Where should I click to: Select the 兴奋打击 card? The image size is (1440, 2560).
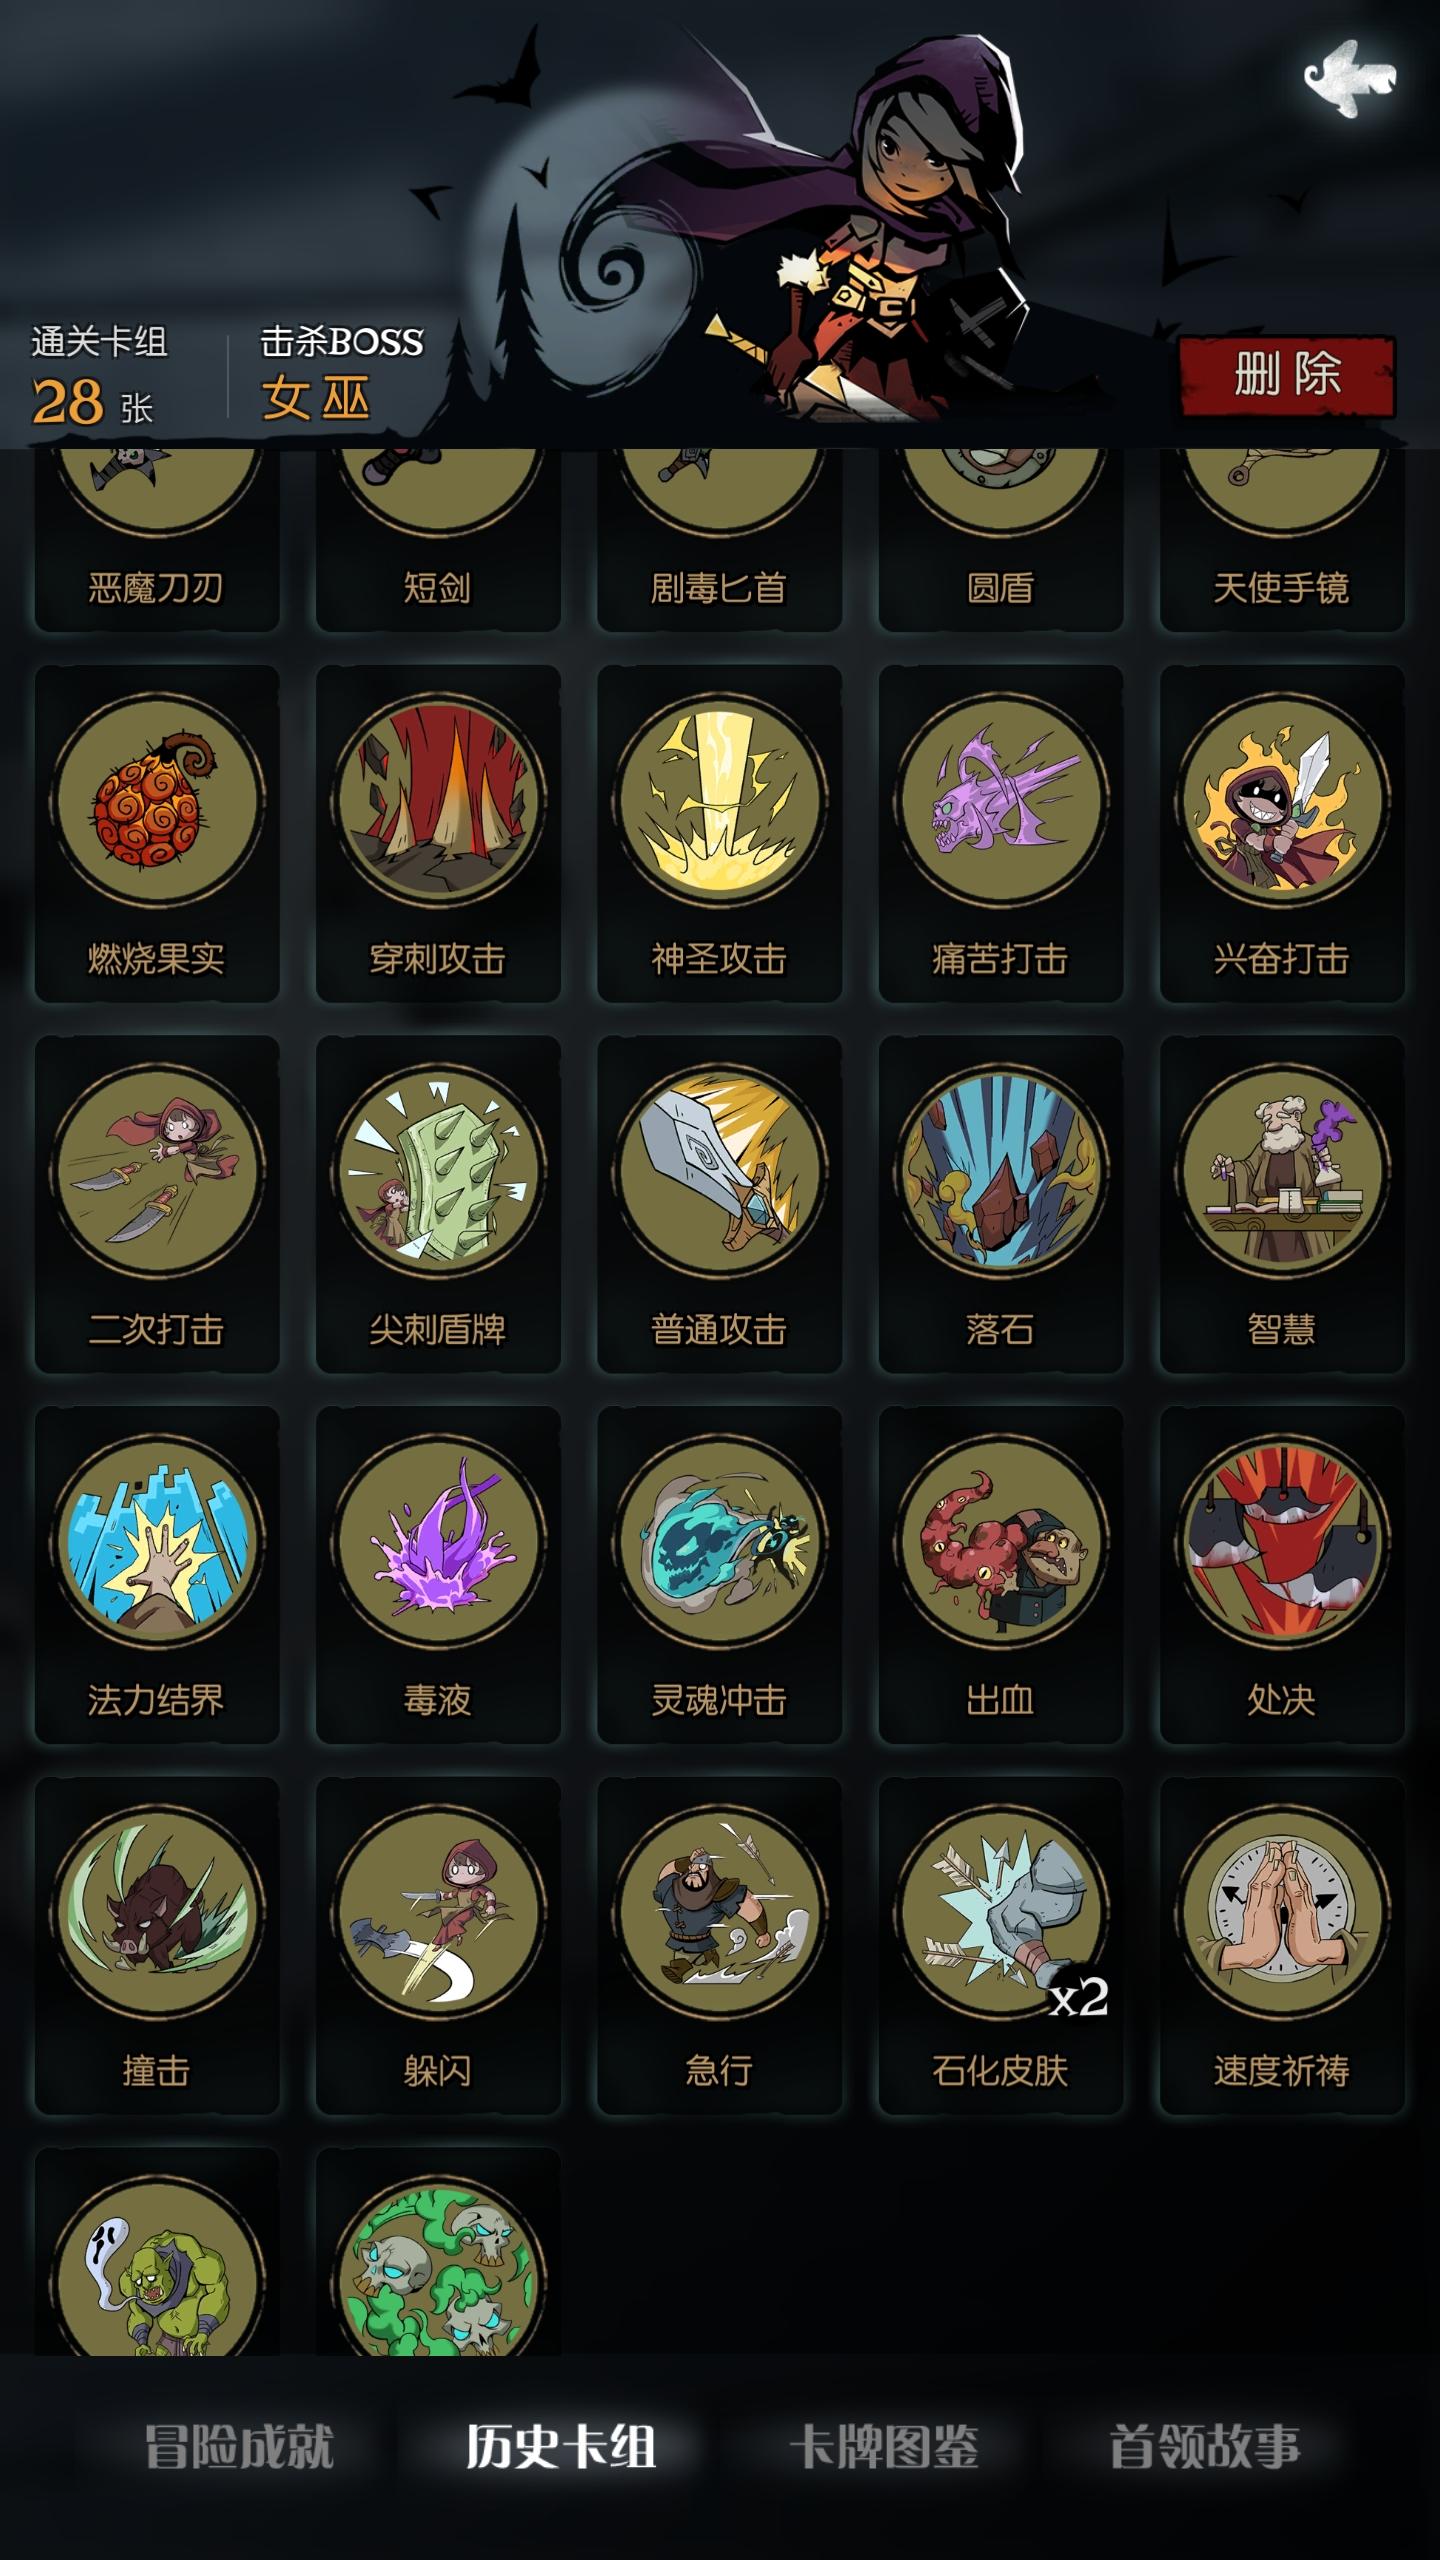point(1282,833)
